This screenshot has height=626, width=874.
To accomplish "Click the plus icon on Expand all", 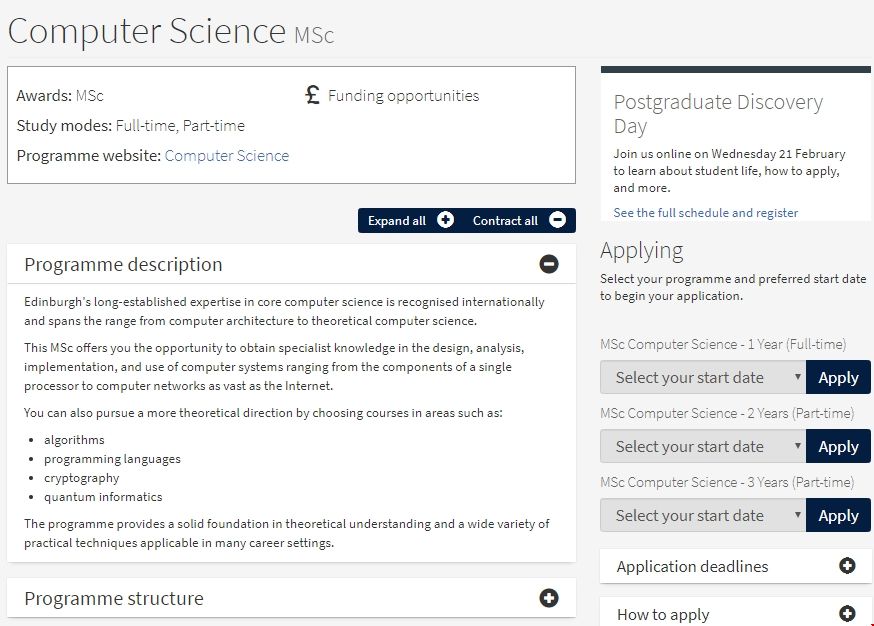I will pos(445,221).
